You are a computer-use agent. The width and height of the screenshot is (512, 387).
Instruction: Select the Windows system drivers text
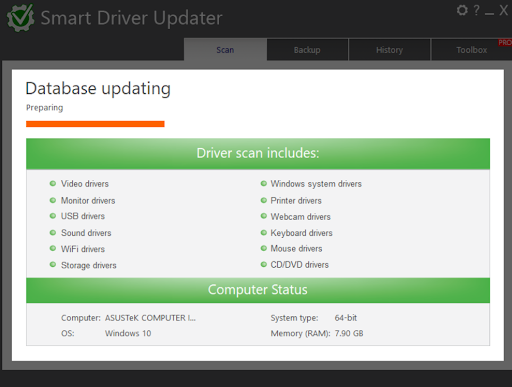point(316,184)
